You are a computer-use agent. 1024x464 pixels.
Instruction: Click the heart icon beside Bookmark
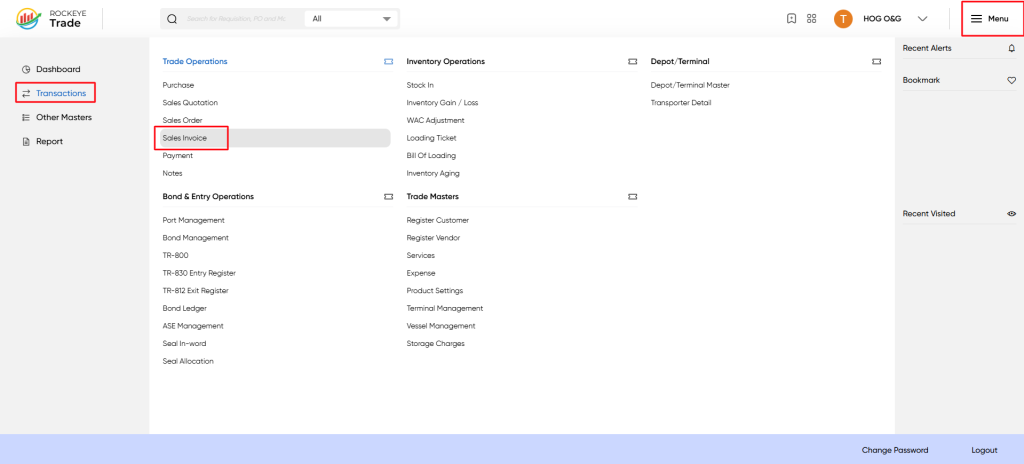tap(1012, 80)
